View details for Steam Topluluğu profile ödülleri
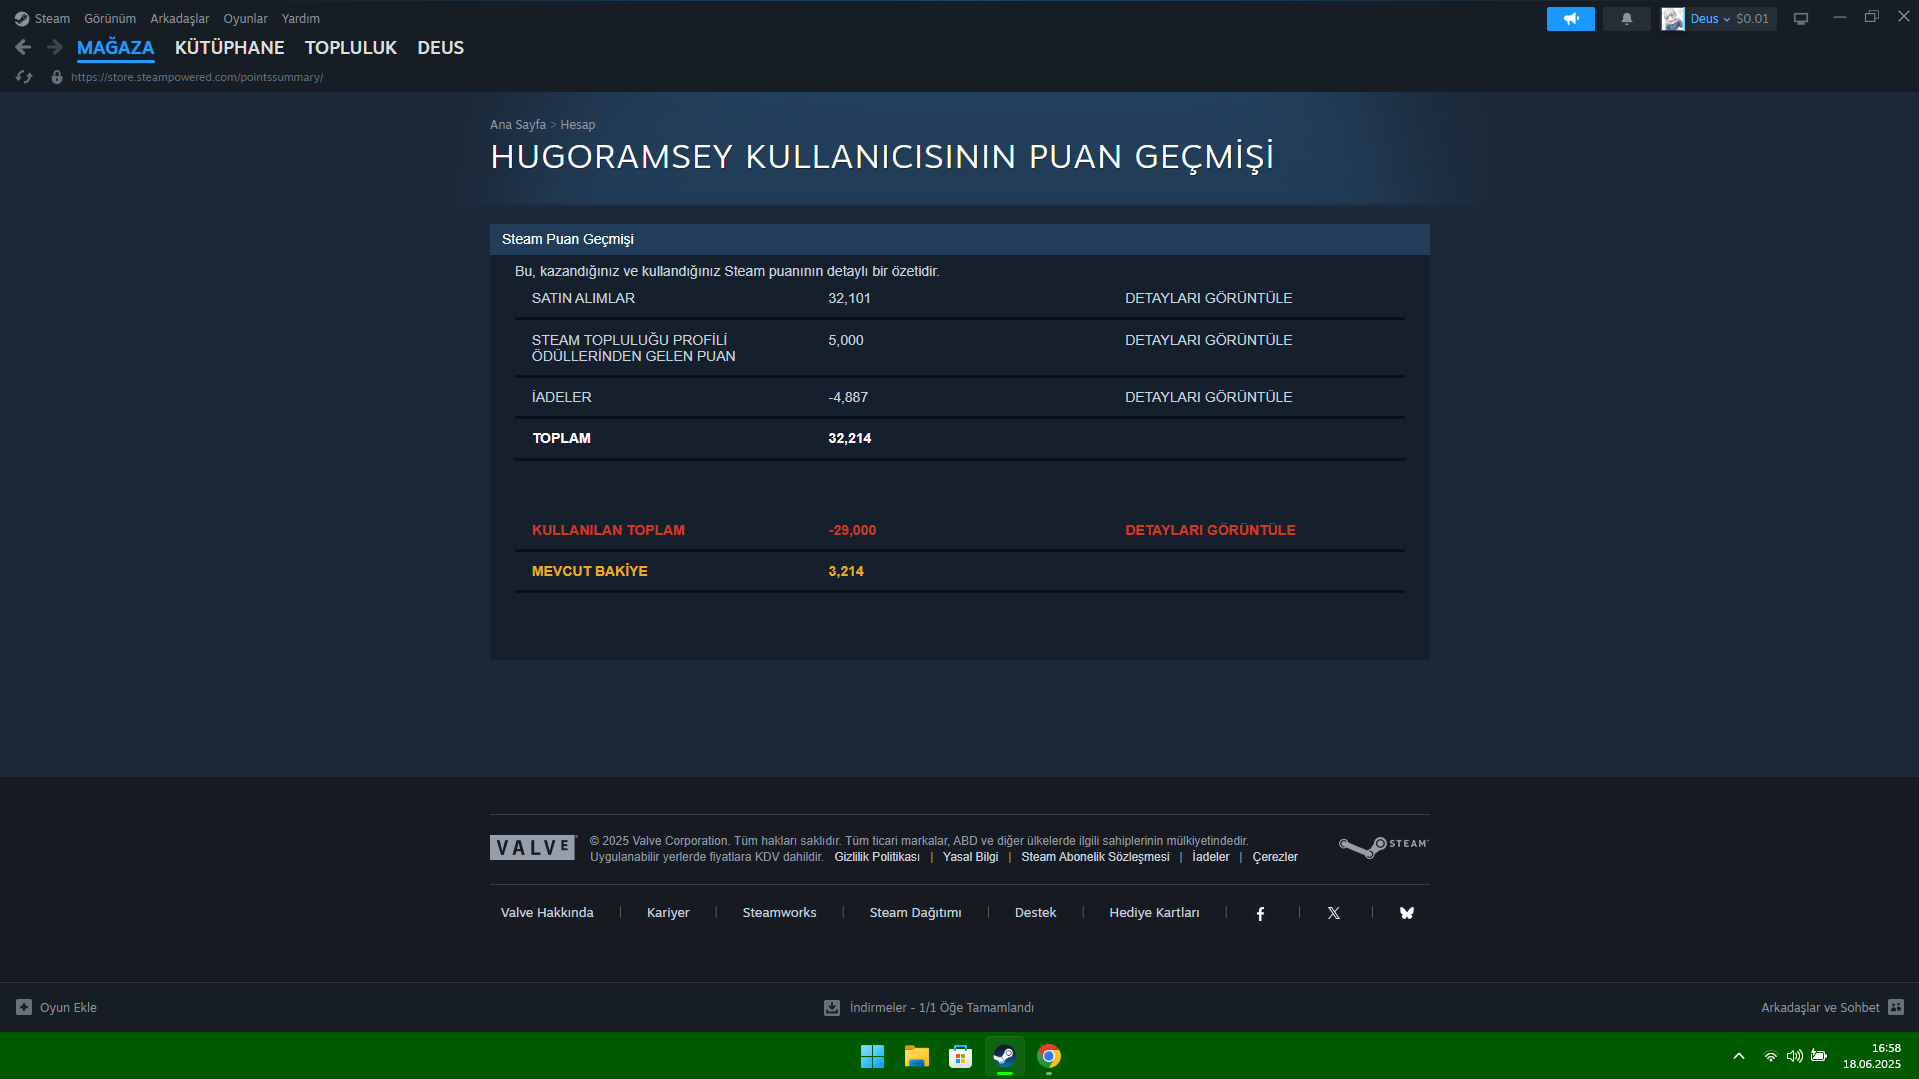1919x1079 pixels. pos(1208,340)
